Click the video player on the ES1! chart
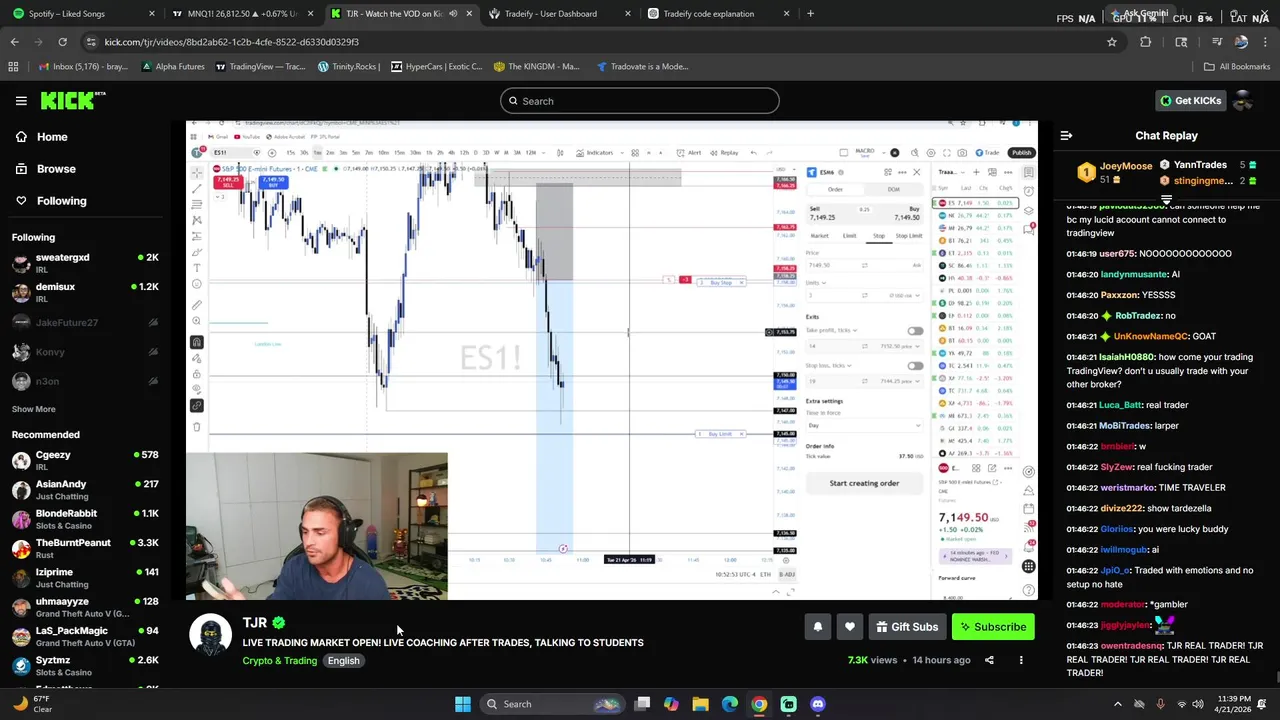1280x720 pixels. pos(612,361)
